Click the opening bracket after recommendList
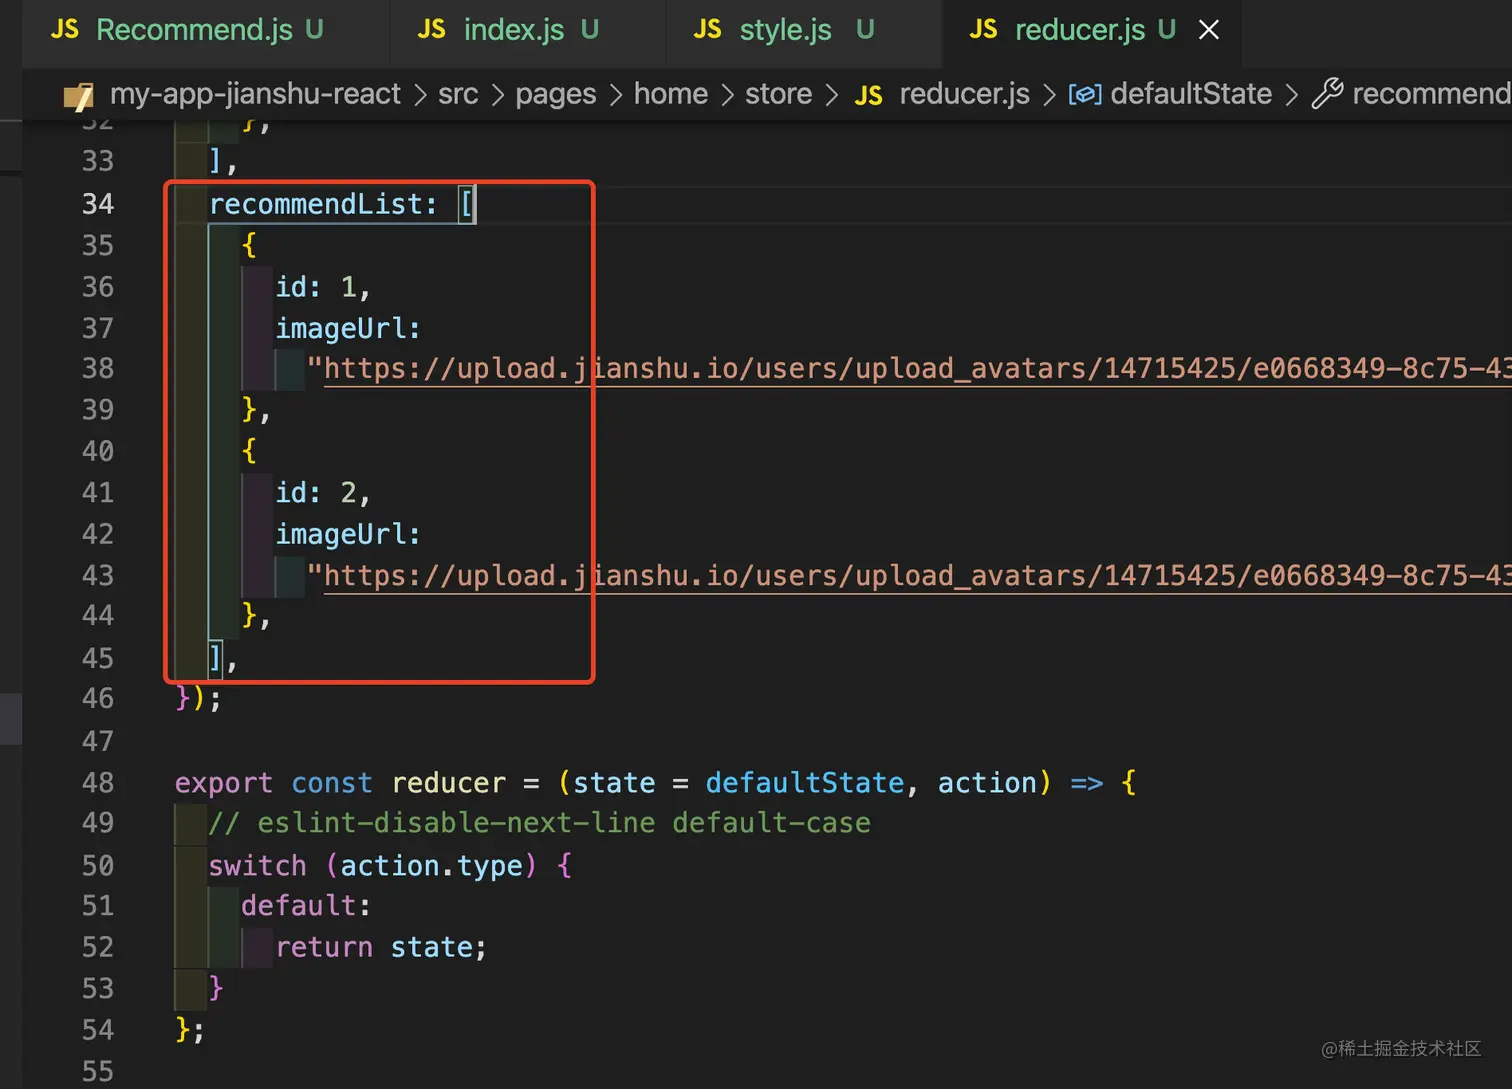The image size is (1512, 1089). [x=467, y=204]
